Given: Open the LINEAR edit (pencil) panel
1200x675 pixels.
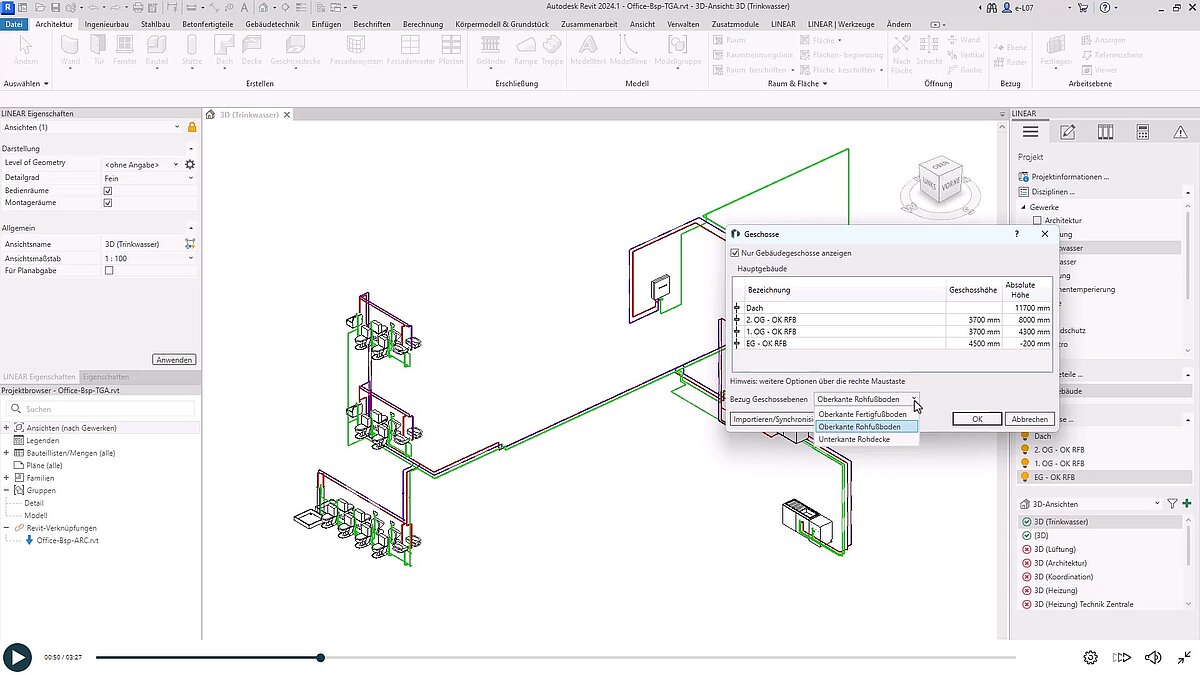Looking at the screenshot, I should 1066,131.
